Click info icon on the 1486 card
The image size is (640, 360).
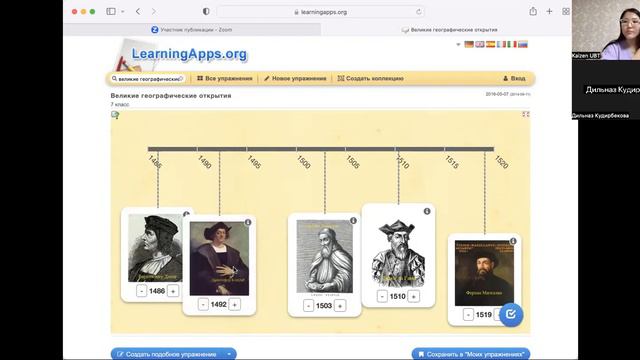pyautogui.click(x=187, y=214)
